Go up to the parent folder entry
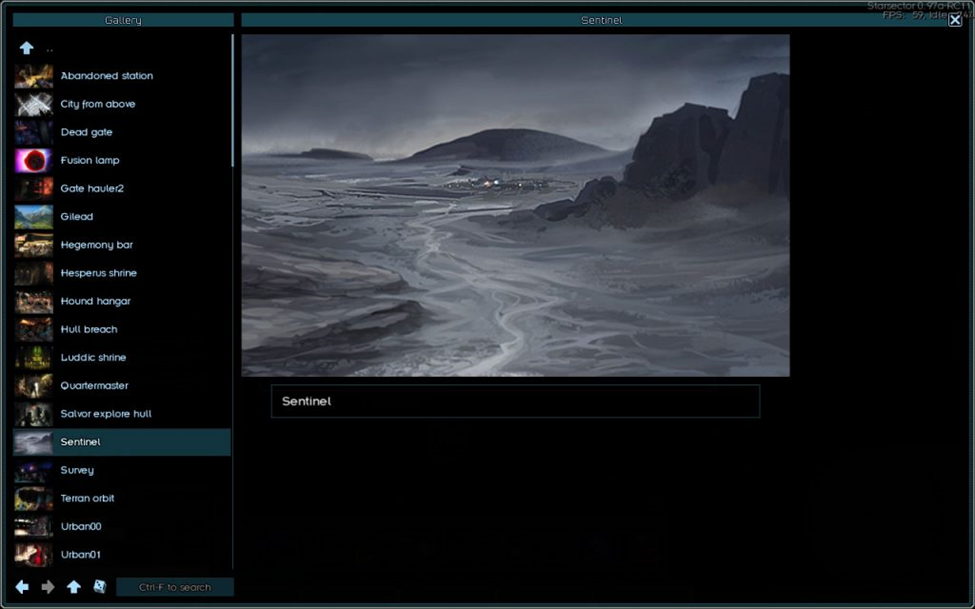 [27, 48]
